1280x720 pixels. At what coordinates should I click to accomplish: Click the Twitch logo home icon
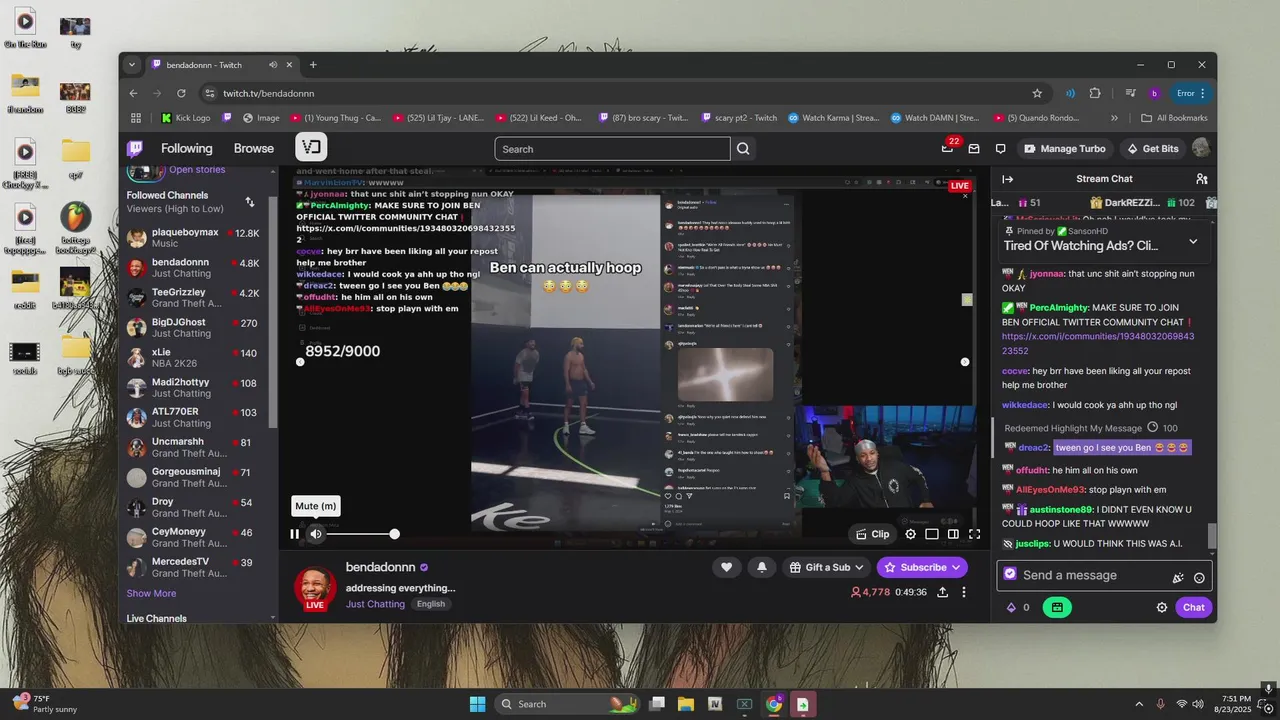[x=135, y=148]
